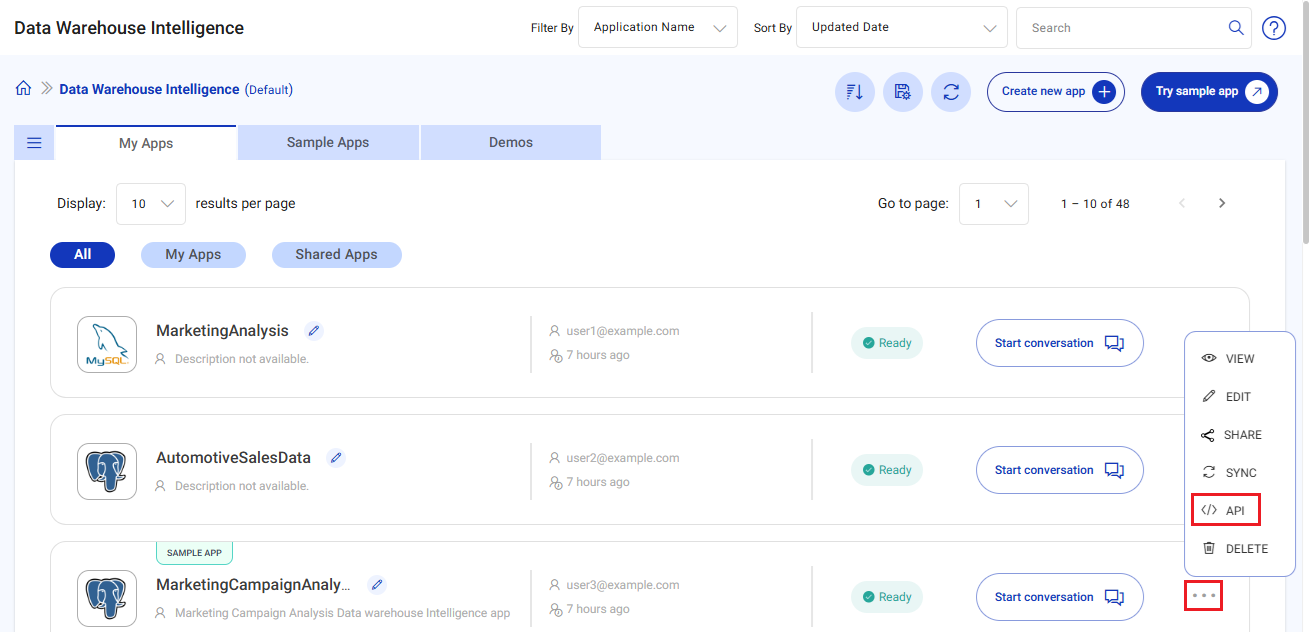Click the sort order icon button
The image size is (1311, 632).
(855, 92)
